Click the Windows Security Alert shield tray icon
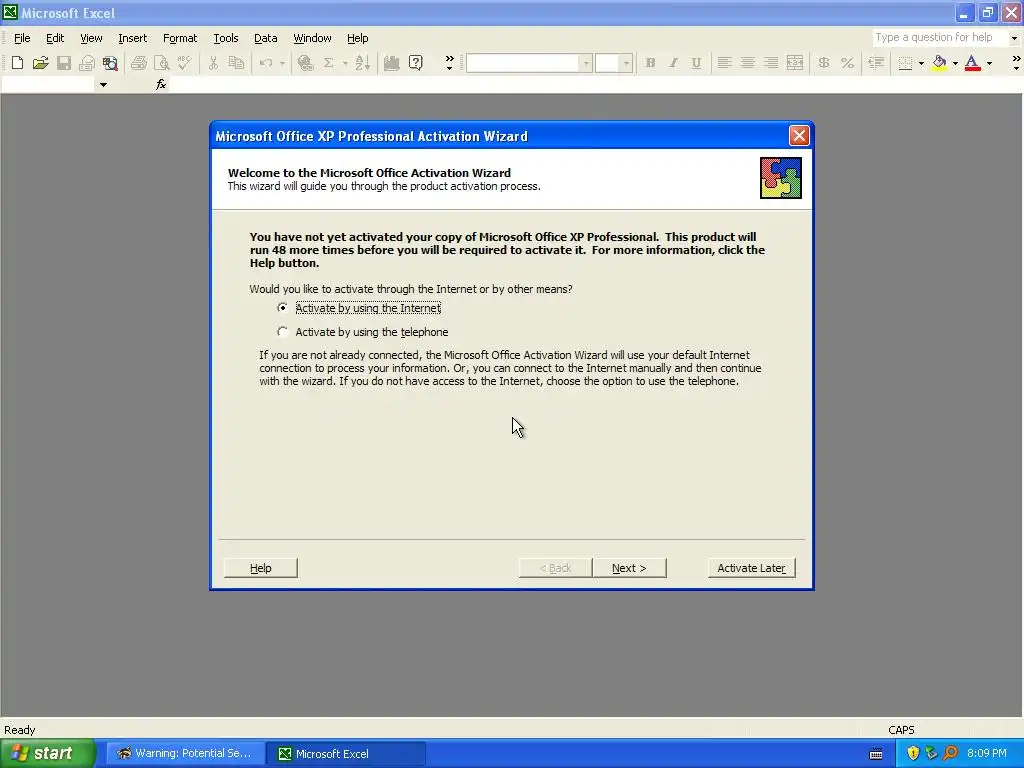Viewport: 1024px width, 768px height. 913,753
